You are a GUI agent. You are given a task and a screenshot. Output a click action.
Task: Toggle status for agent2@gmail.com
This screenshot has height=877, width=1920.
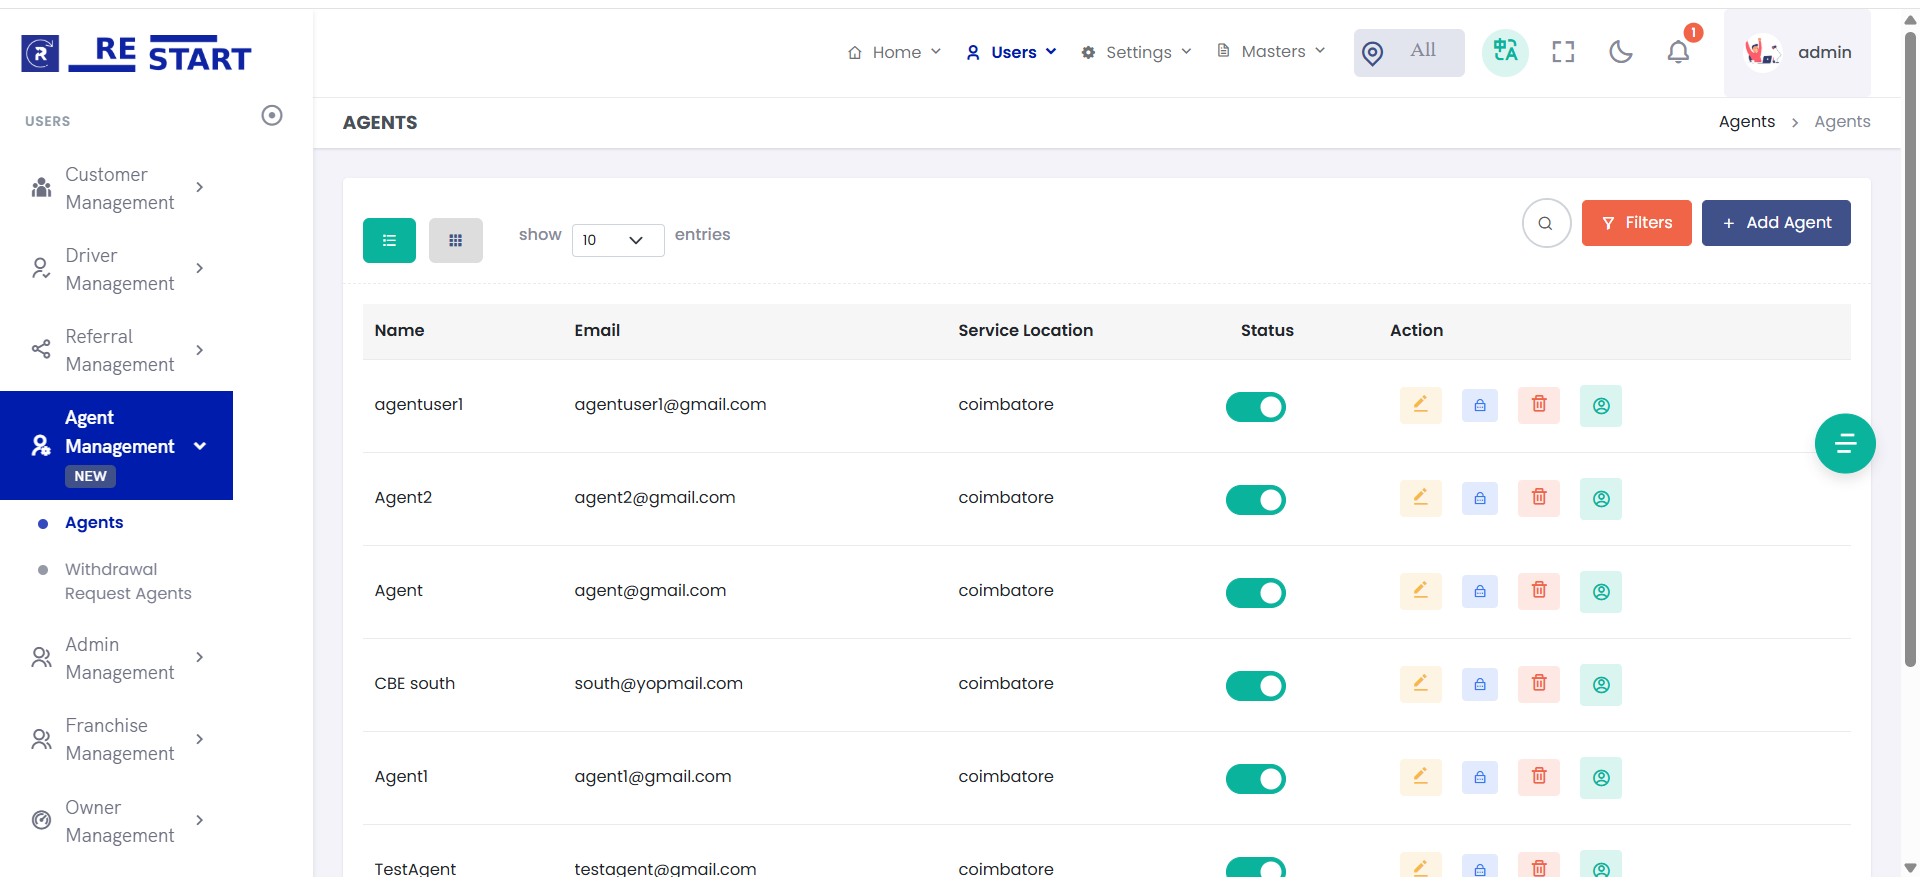pyautogui.click(x=1255, y=500)
